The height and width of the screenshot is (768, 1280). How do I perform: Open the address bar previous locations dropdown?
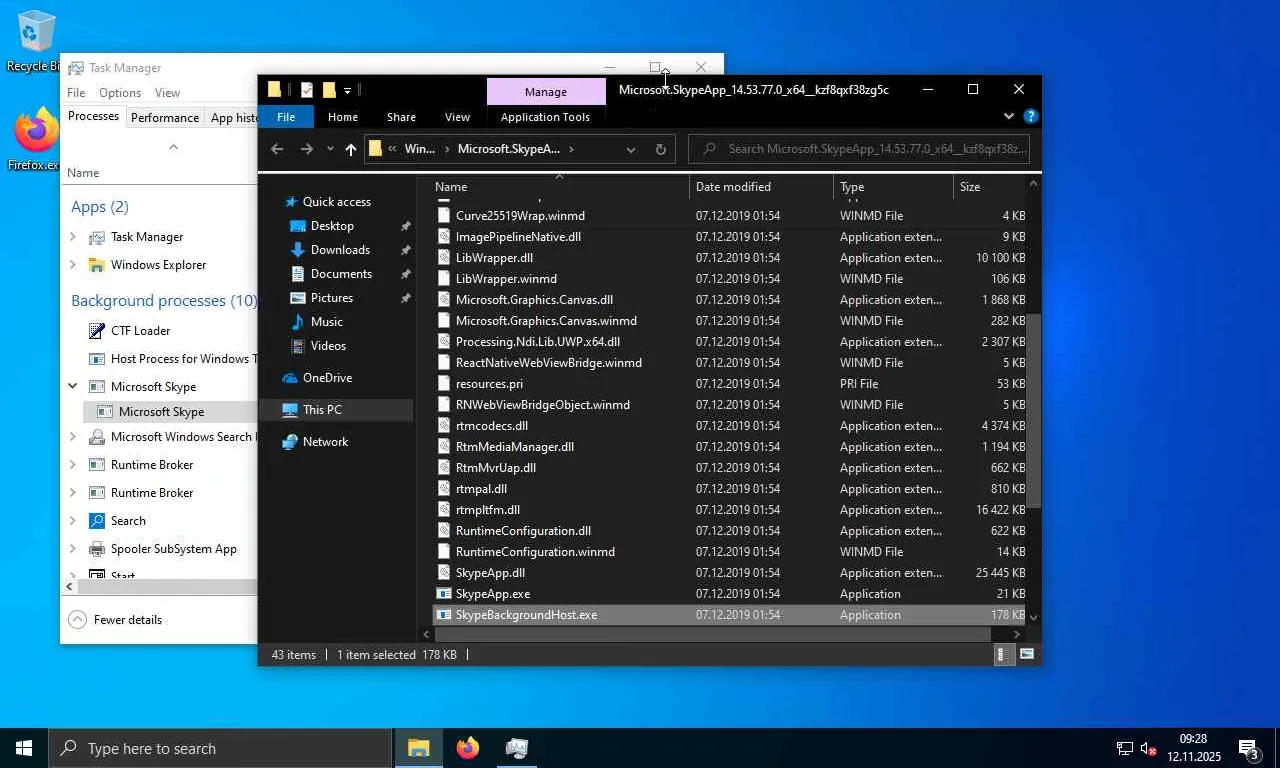631,149
